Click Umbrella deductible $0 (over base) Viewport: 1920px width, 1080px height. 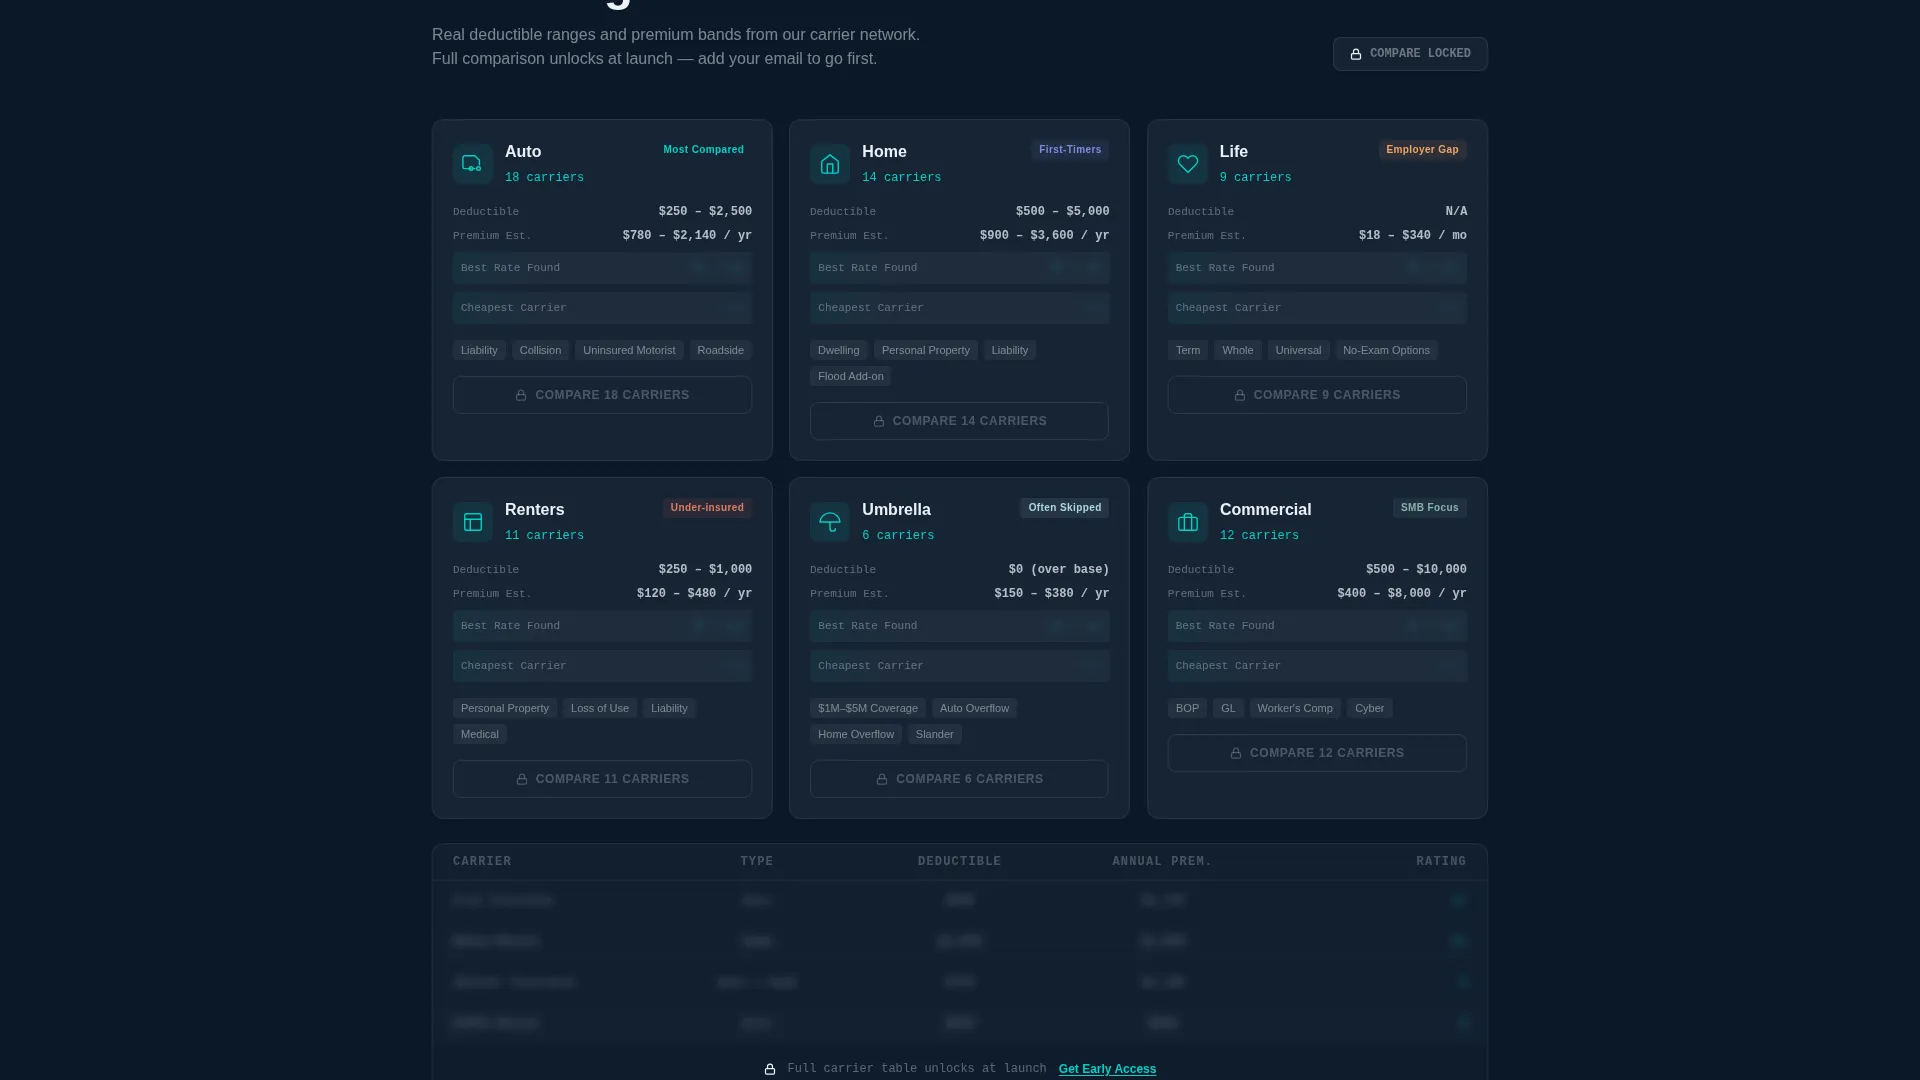click(x=1058, y=570)
